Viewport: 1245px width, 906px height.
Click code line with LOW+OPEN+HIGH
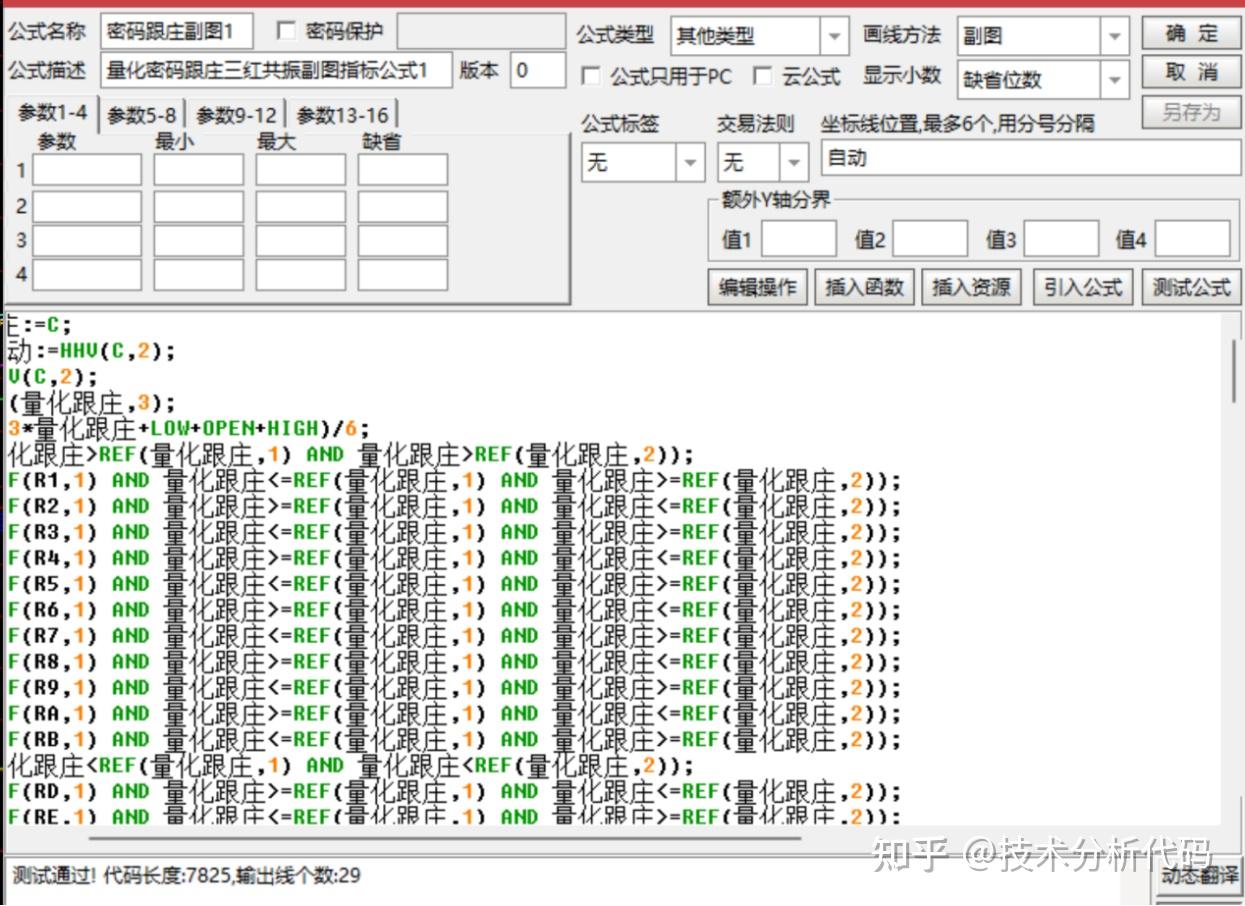(188, 429)
